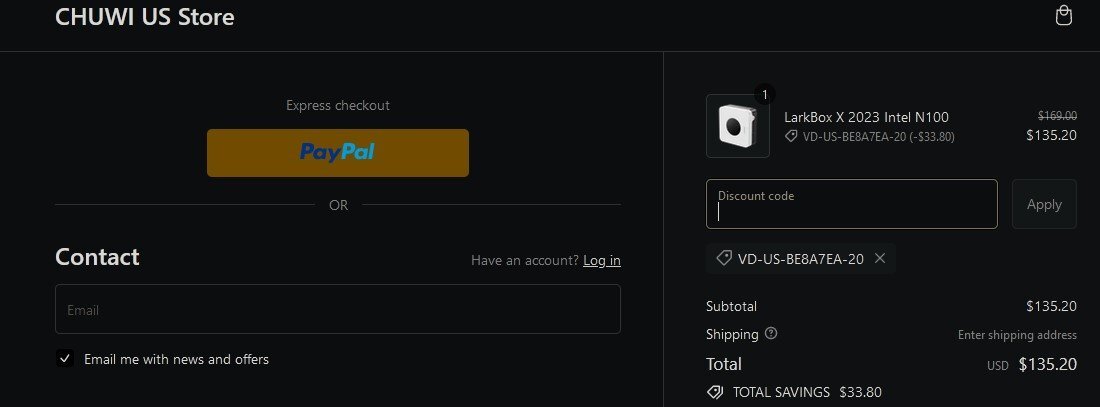Pay with PayPal express checkout

click(338, 152)
